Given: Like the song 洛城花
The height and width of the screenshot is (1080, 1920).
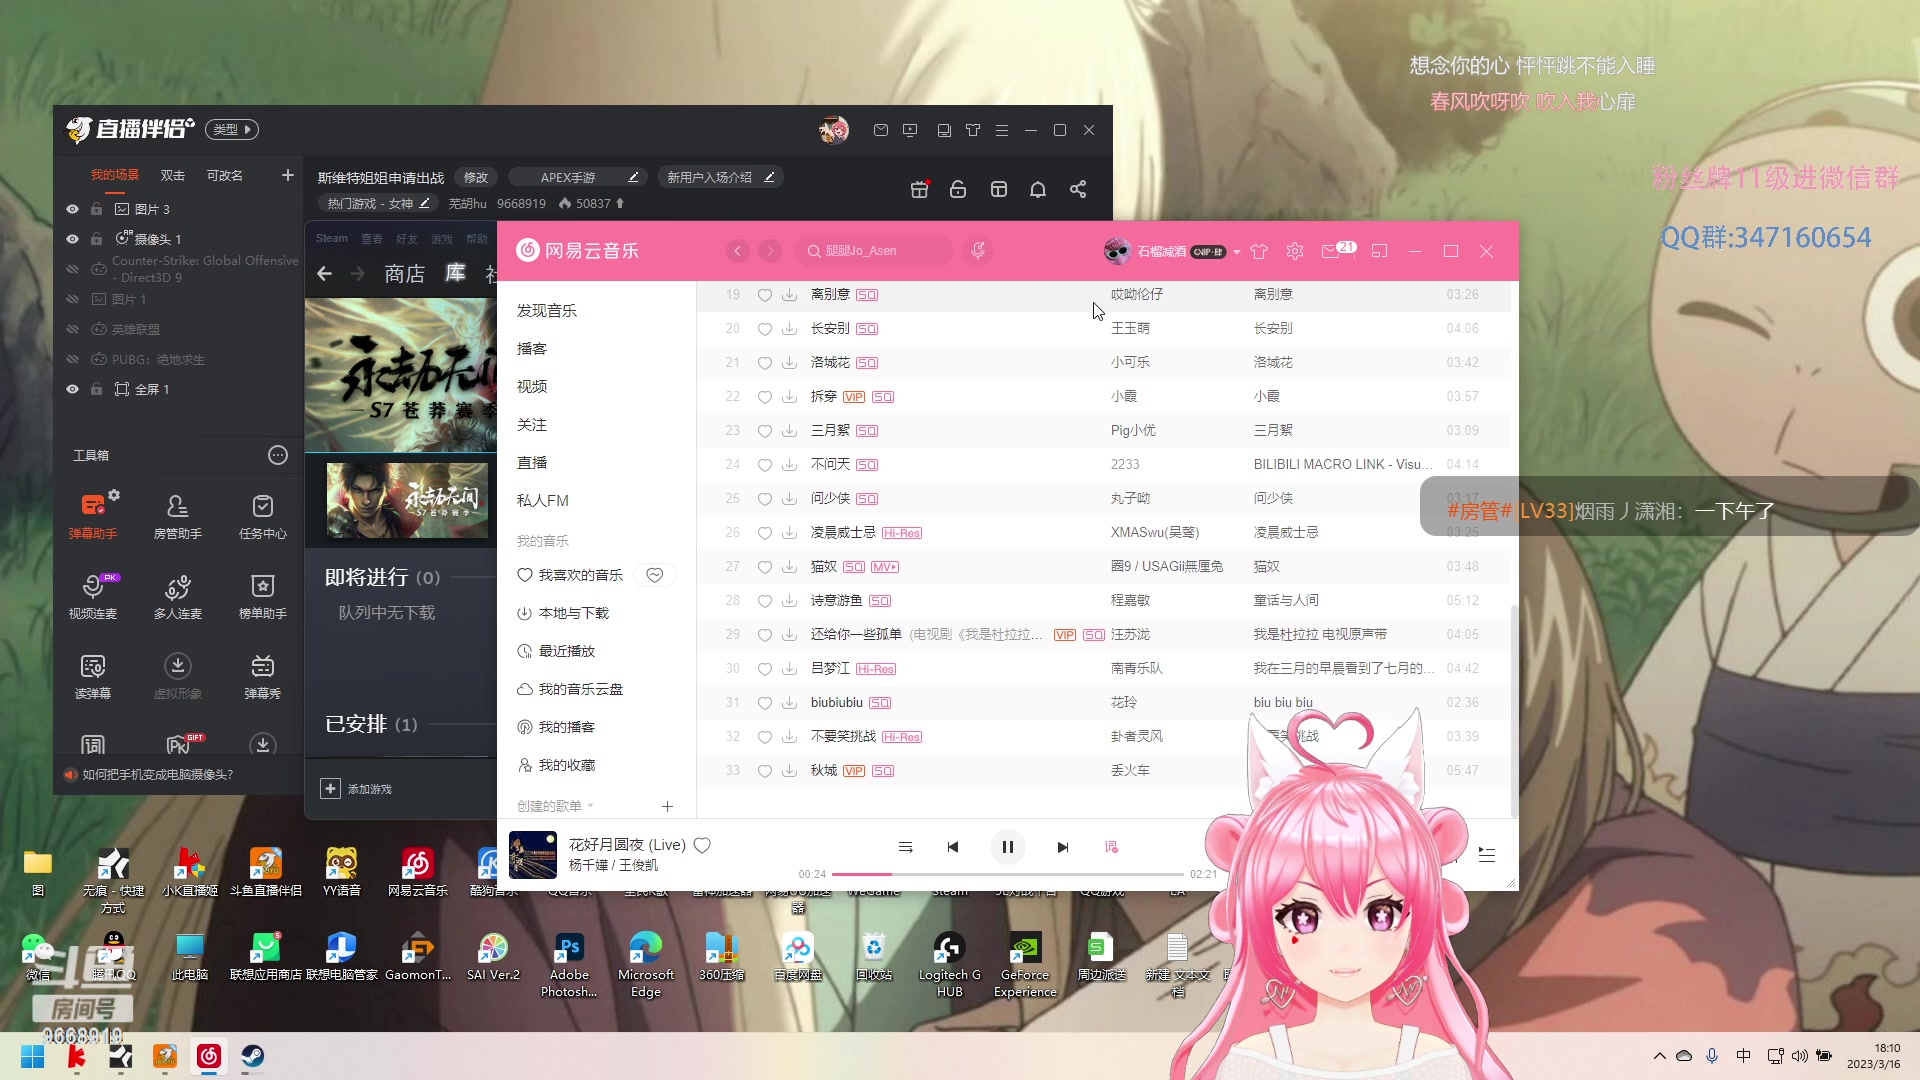Looking at the screenshot, I should tap(764, 363).
